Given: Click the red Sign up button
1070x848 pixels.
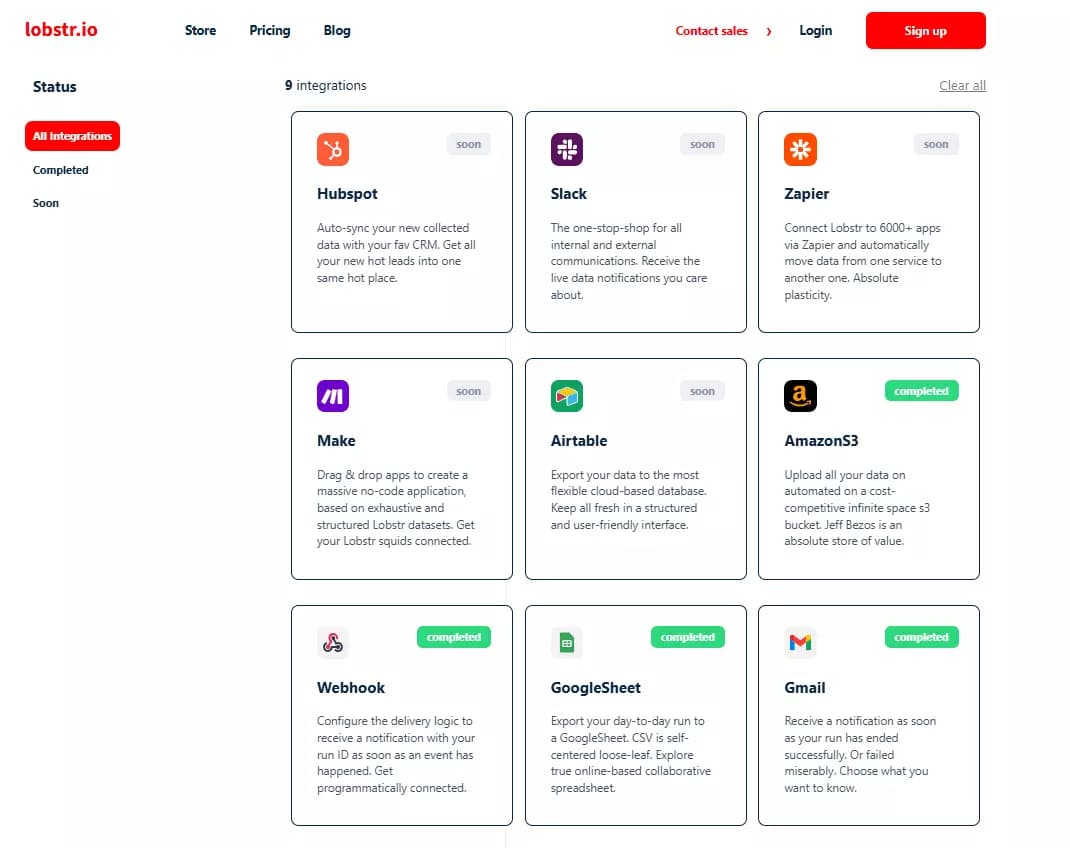Looking at the screenshot, I should point(925,31).
